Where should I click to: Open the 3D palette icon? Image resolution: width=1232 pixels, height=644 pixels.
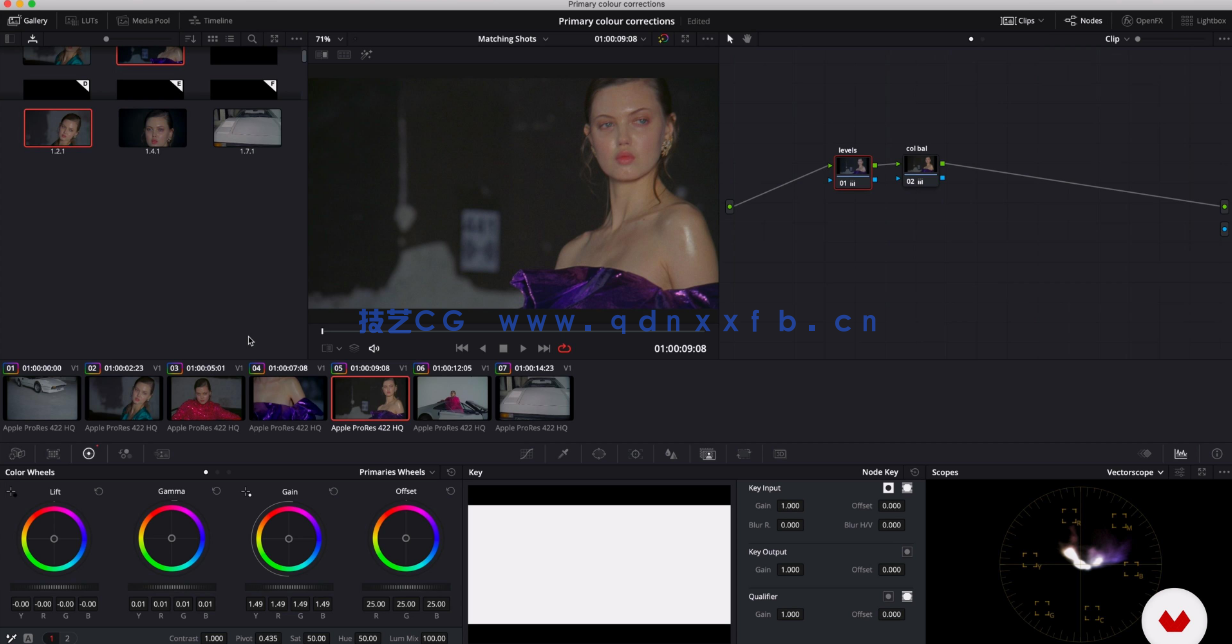coord(781,453)
